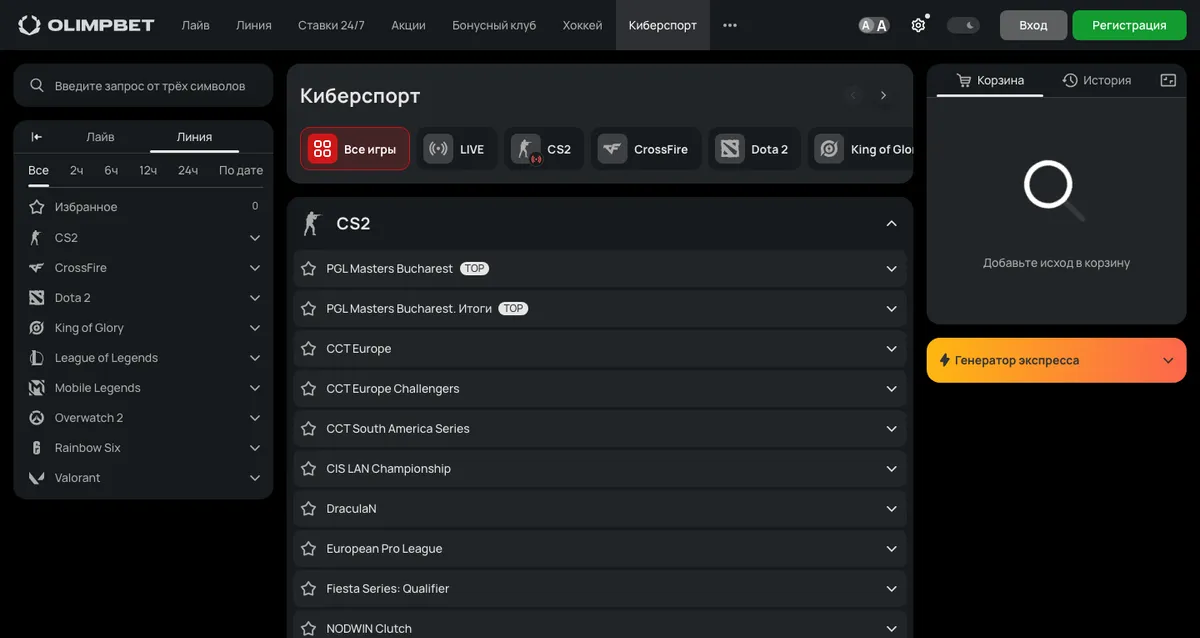Screen dimensions: 1200x638
Task: Star the CIS LAN Championship row
Action: click(x=309, y=469)
